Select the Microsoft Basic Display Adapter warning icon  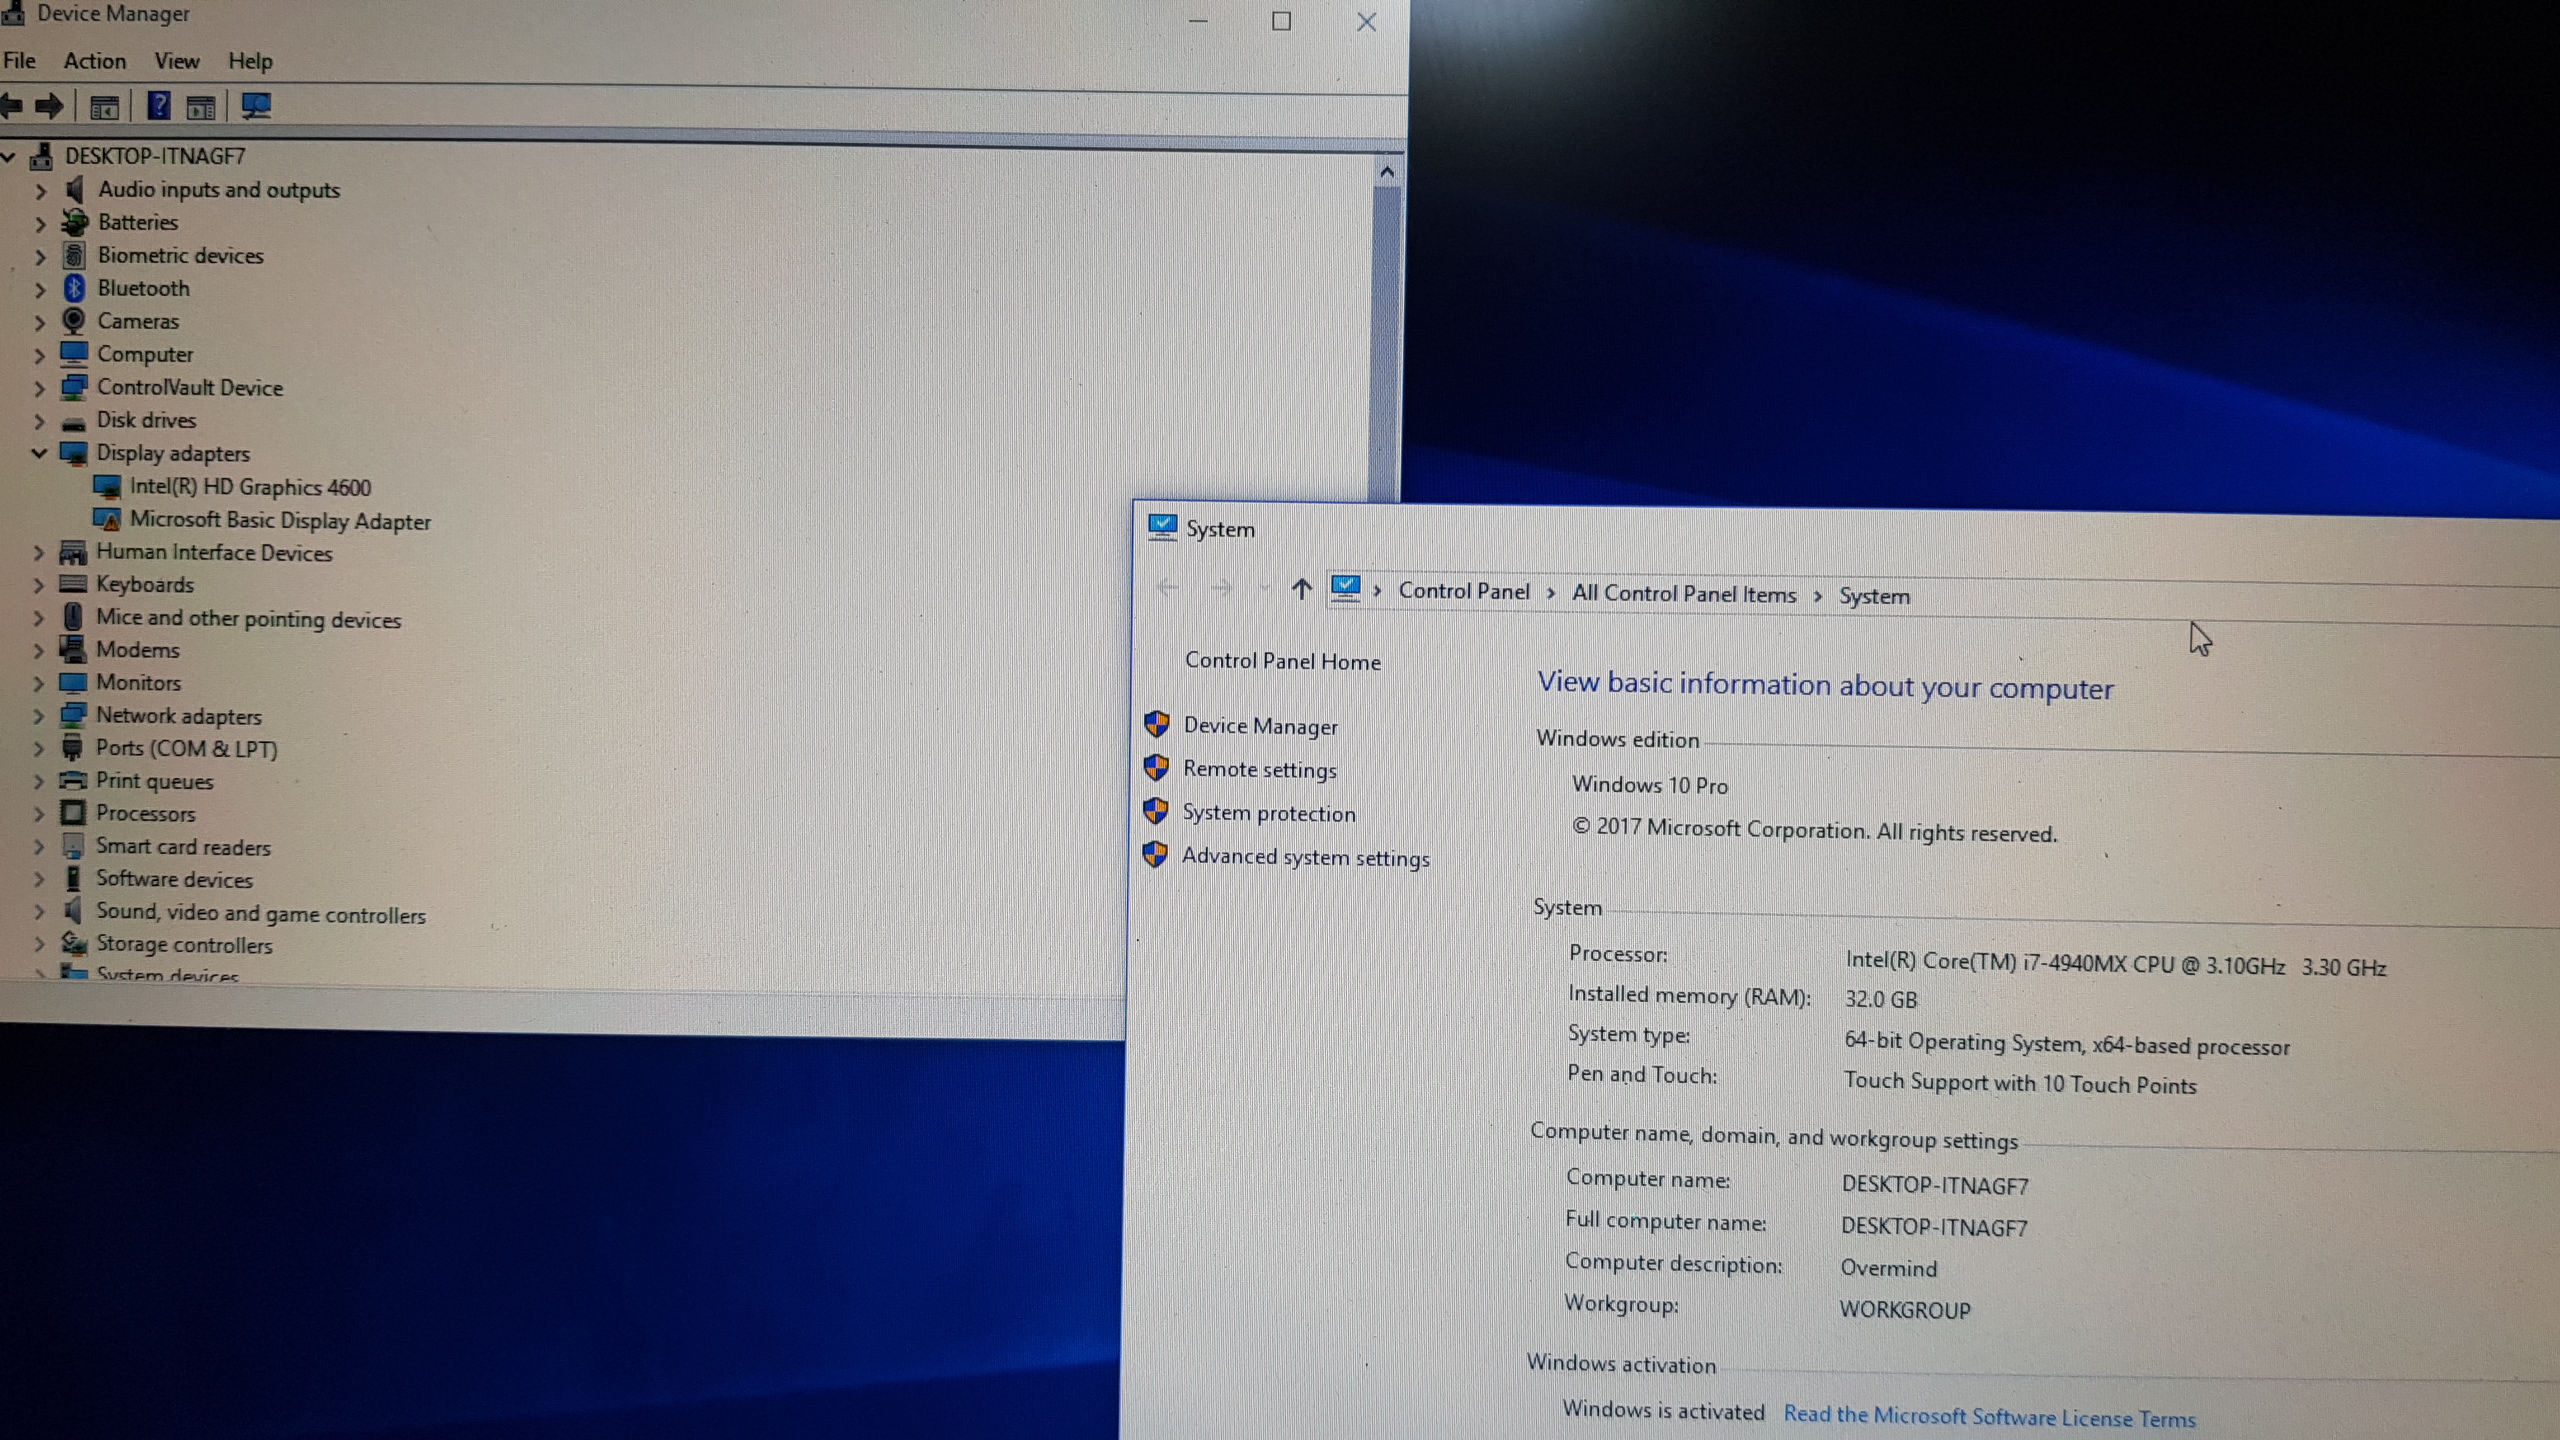tap(106, 520)
